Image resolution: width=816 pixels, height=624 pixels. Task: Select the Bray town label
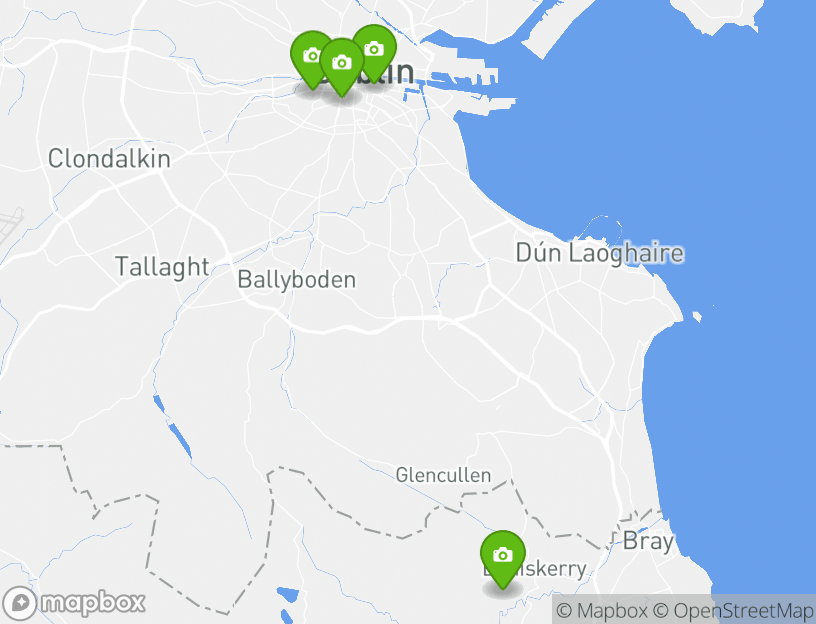point(648,541)
